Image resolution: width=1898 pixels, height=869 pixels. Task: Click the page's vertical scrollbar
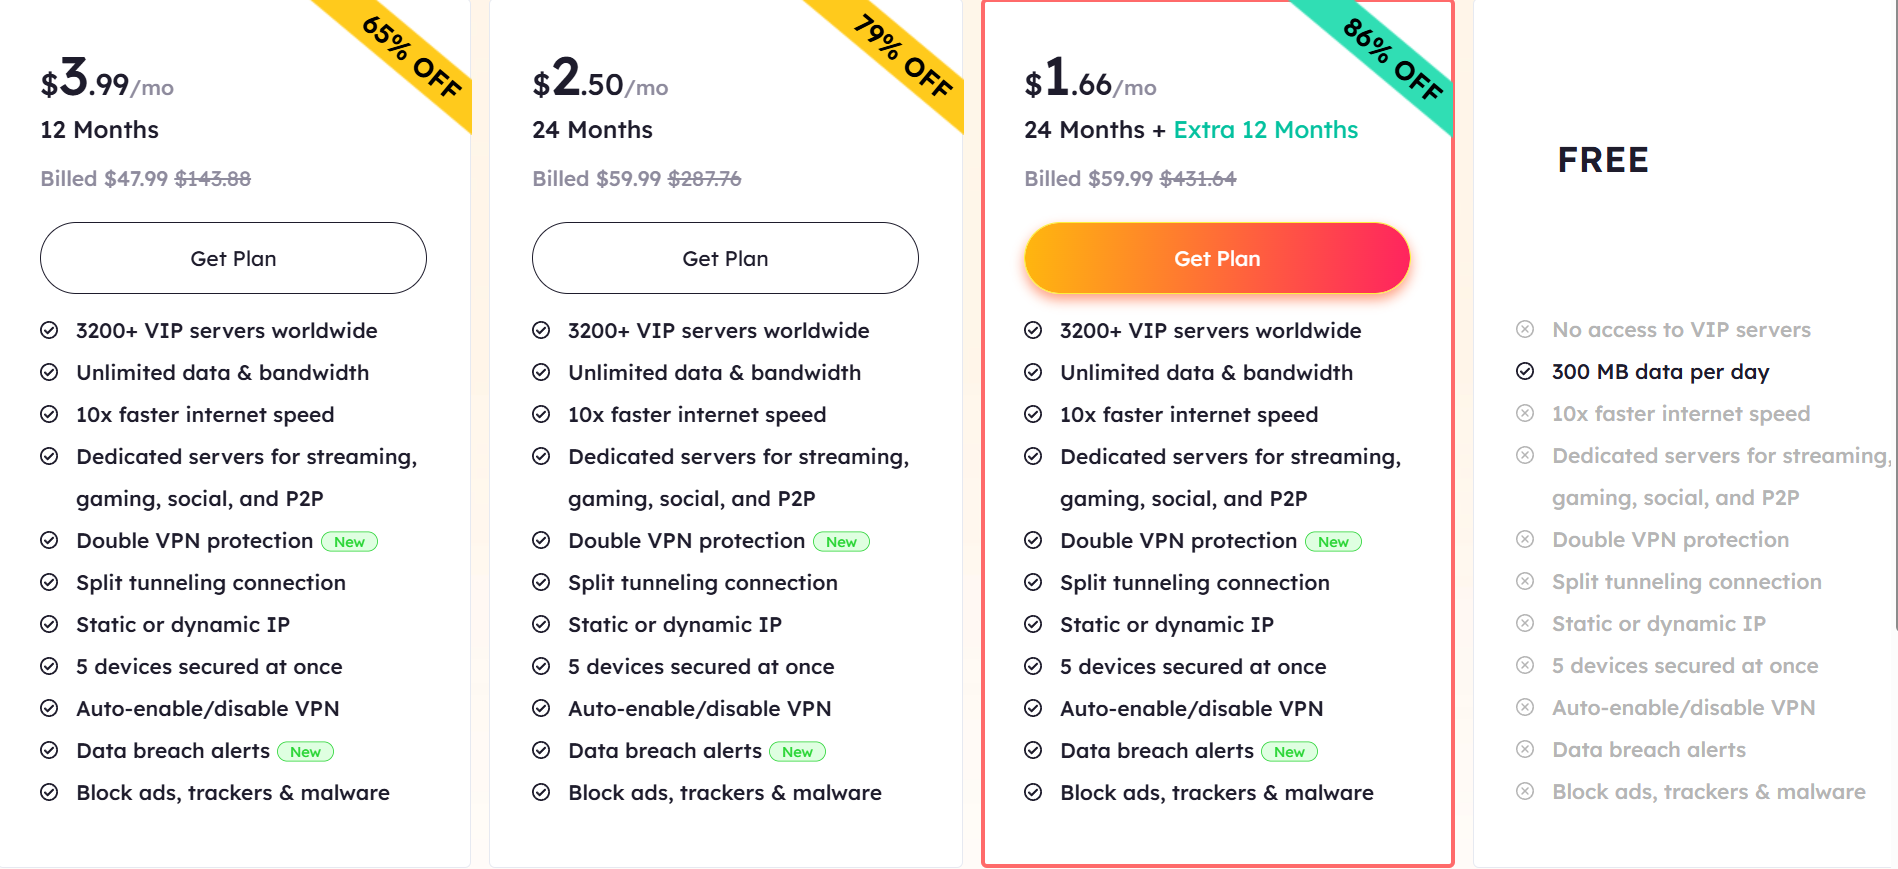click(x=1895, y=315)
